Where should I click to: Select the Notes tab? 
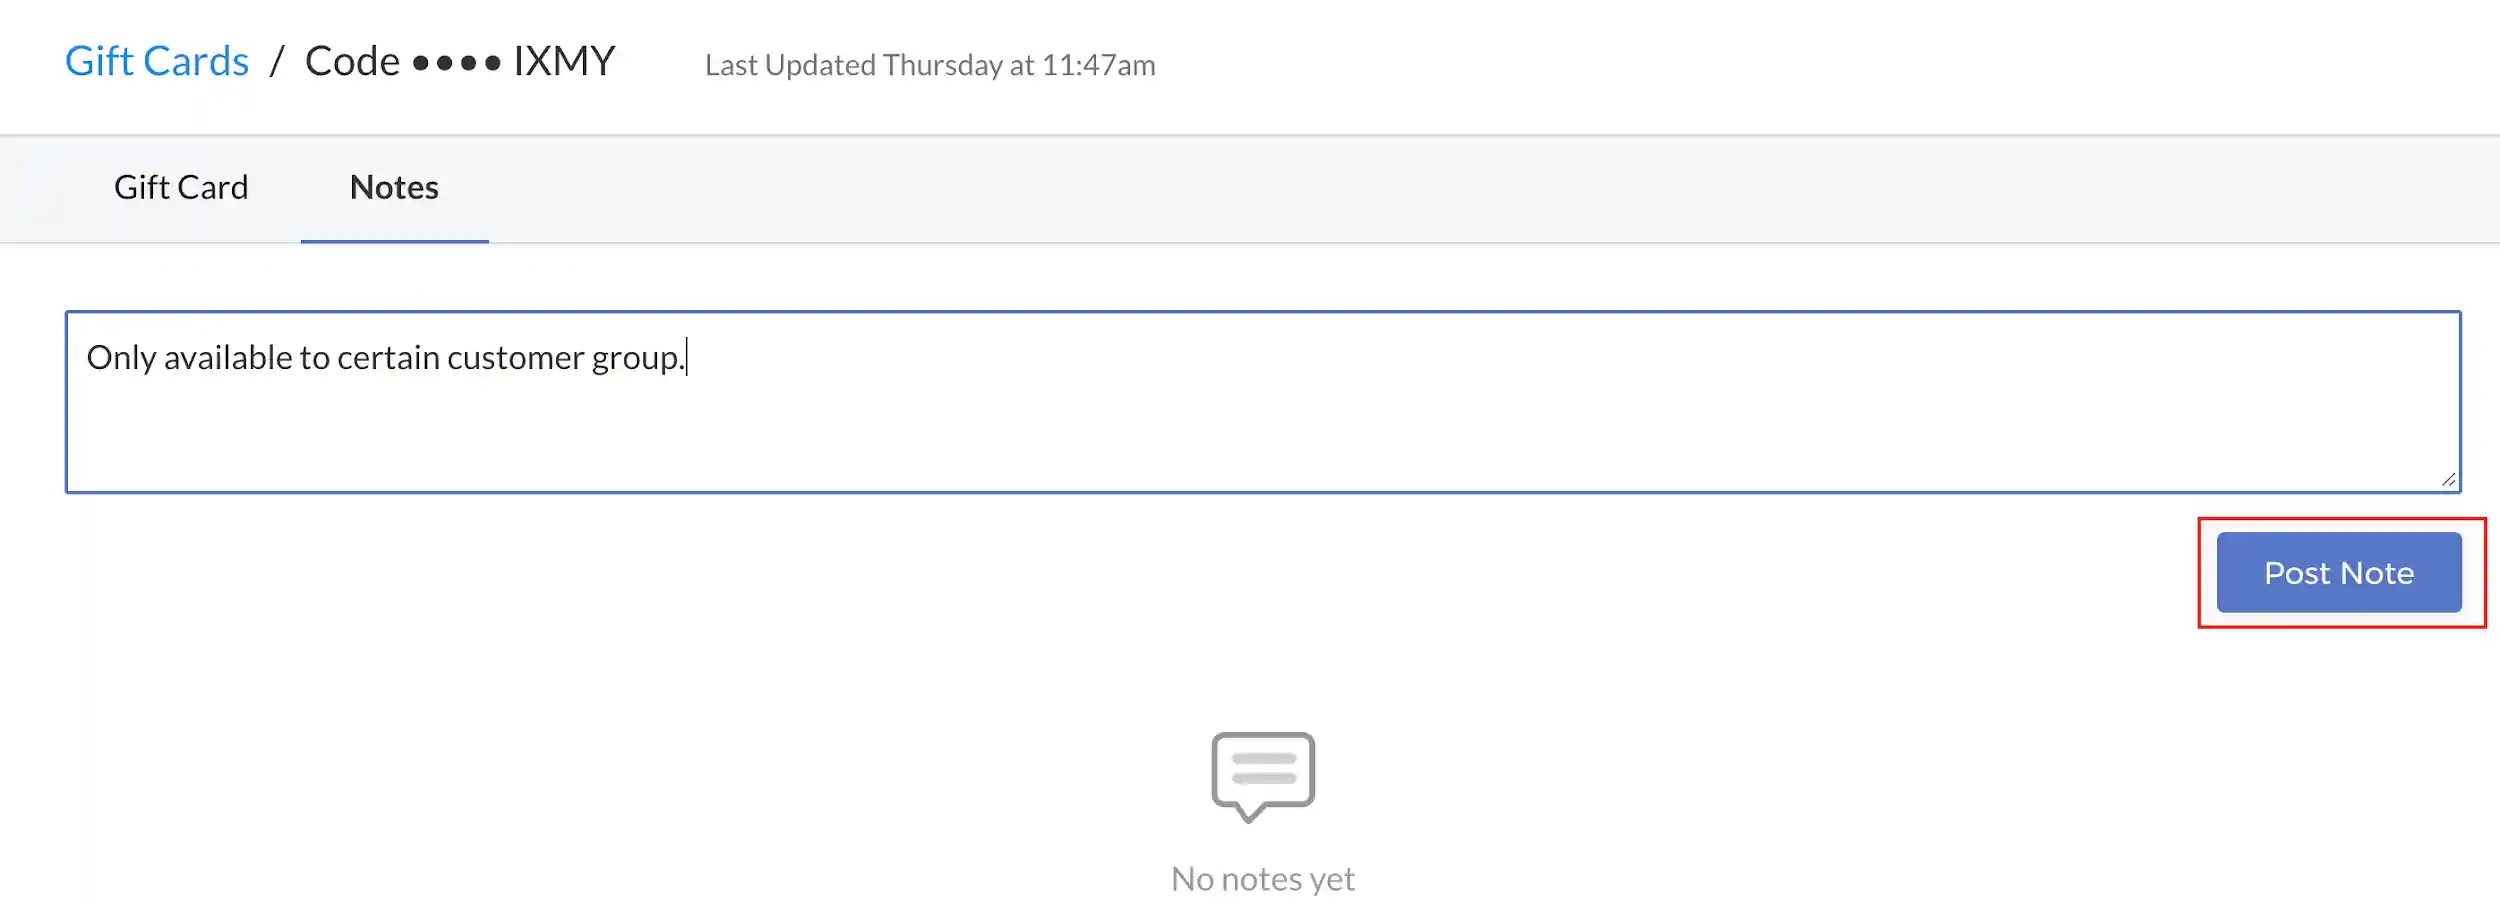click(x=394, y=187)
